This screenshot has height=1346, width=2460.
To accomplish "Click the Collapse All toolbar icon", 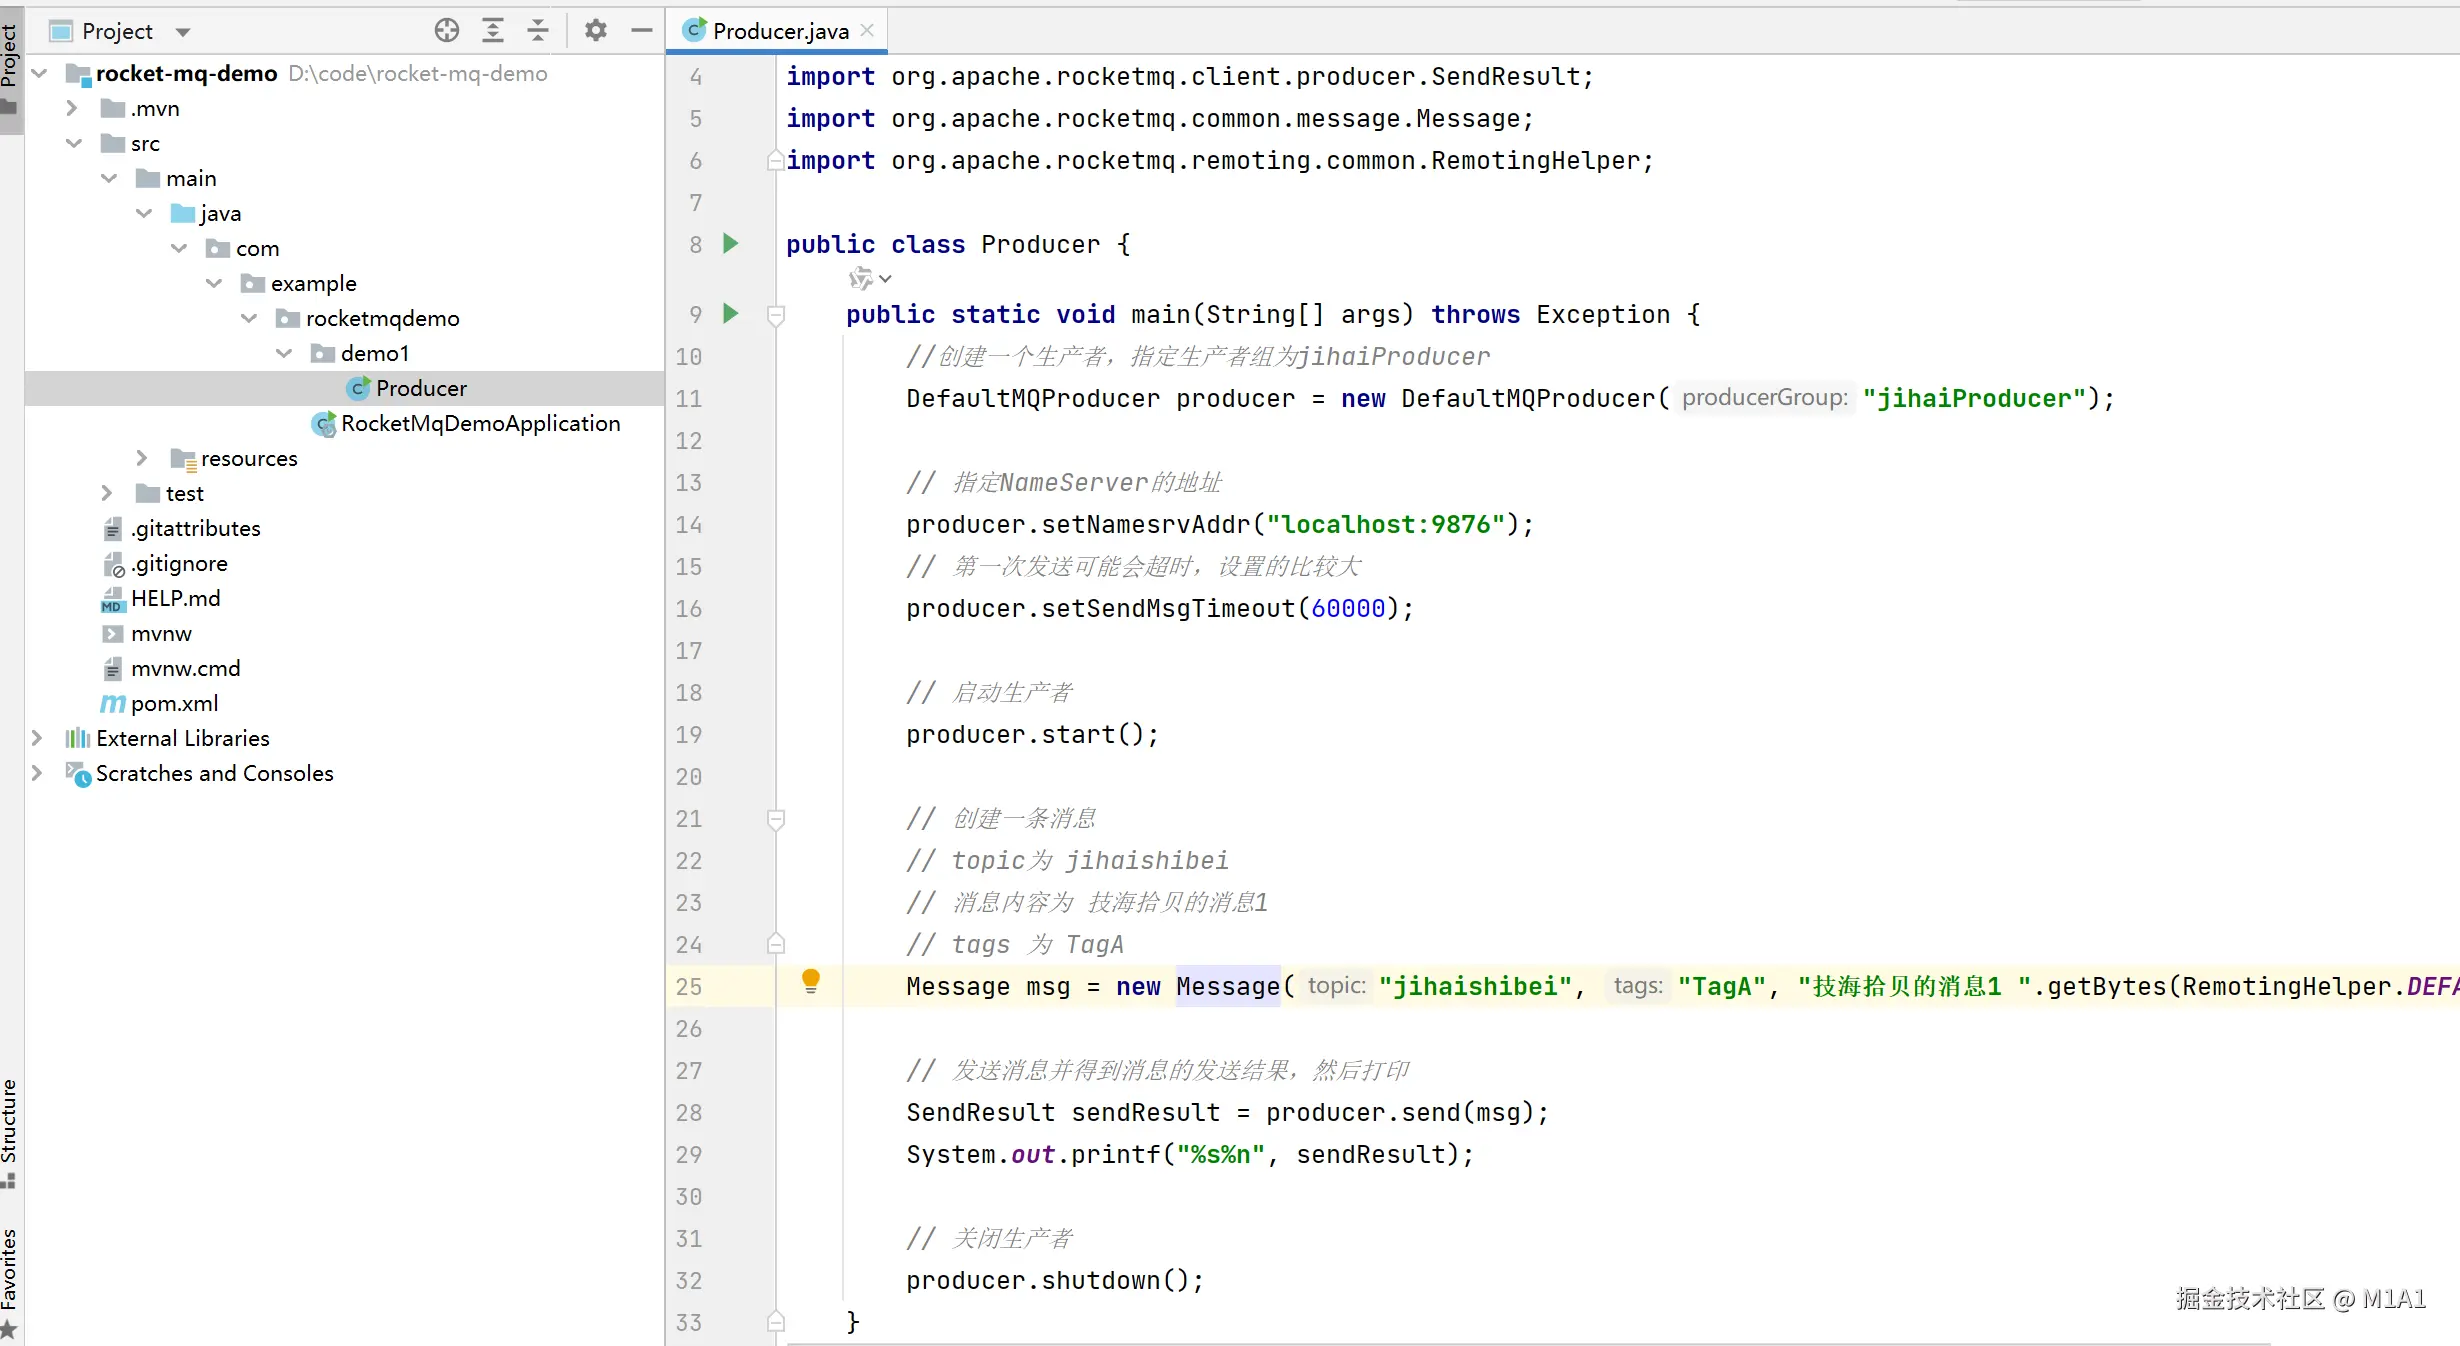I will pos(538,31).
